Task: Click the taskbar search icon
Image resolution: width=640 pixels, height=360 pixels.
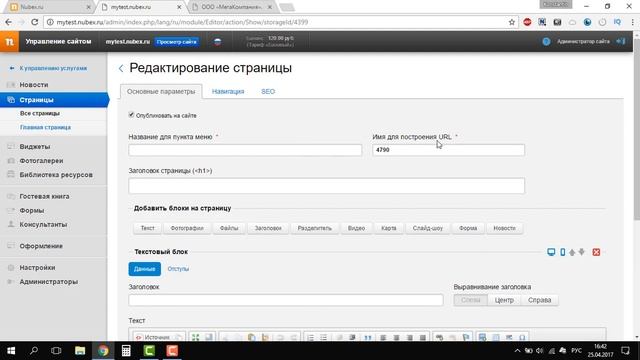Action: 34,351
